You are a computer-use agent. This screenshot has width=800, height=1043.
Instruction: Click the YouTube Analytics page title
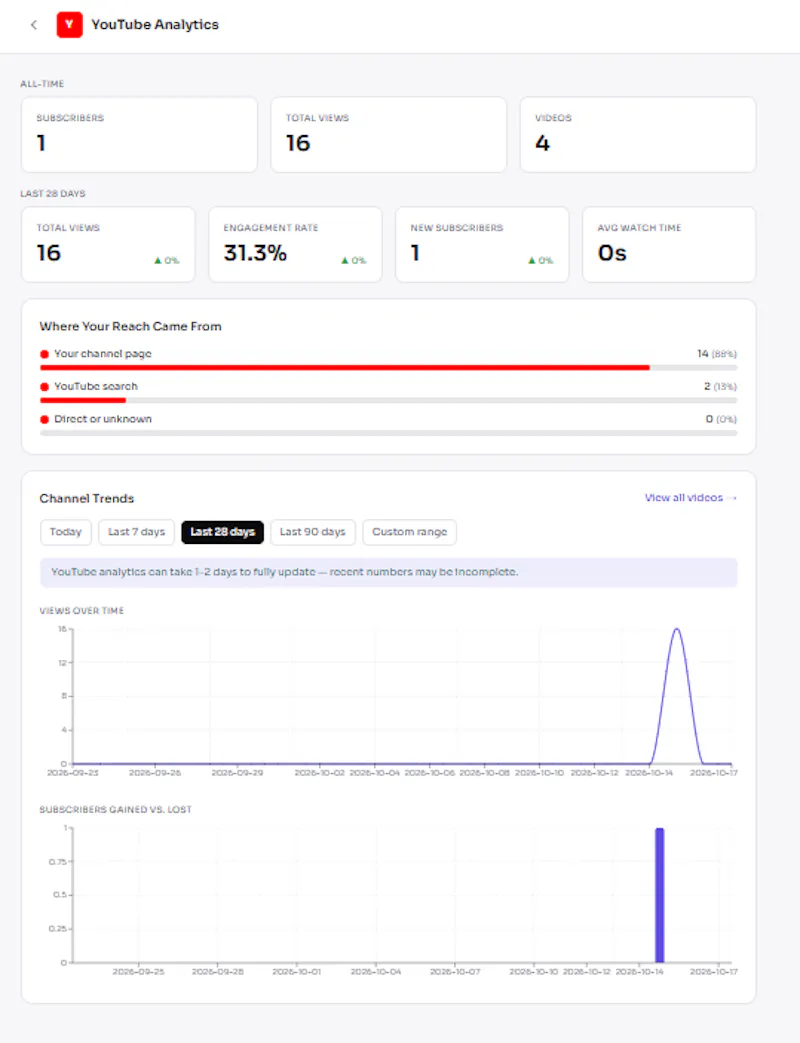click(x=155, y=25)
